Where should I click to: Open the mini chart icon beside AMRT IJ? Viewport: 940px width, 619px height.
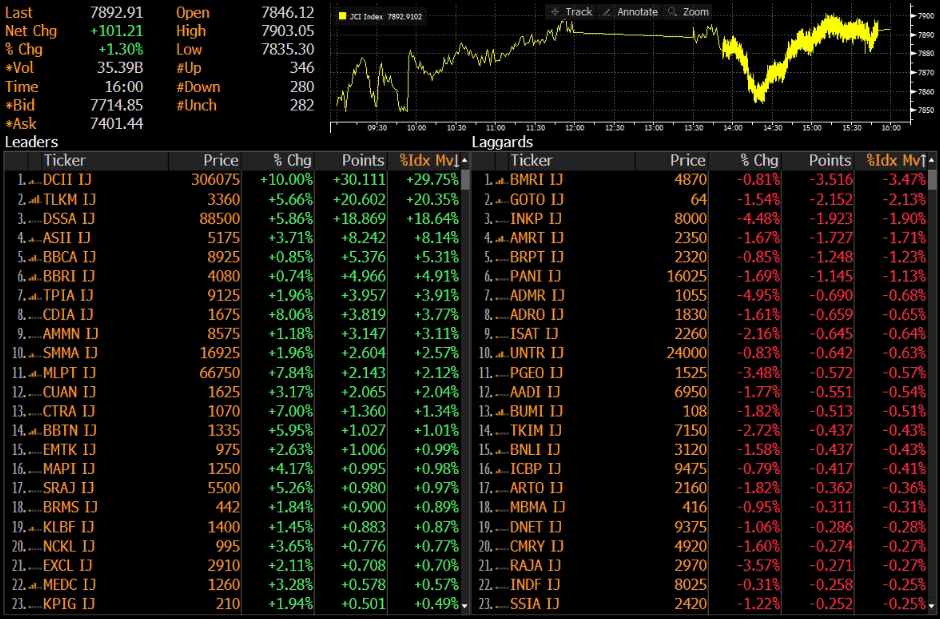coord(502,238)
